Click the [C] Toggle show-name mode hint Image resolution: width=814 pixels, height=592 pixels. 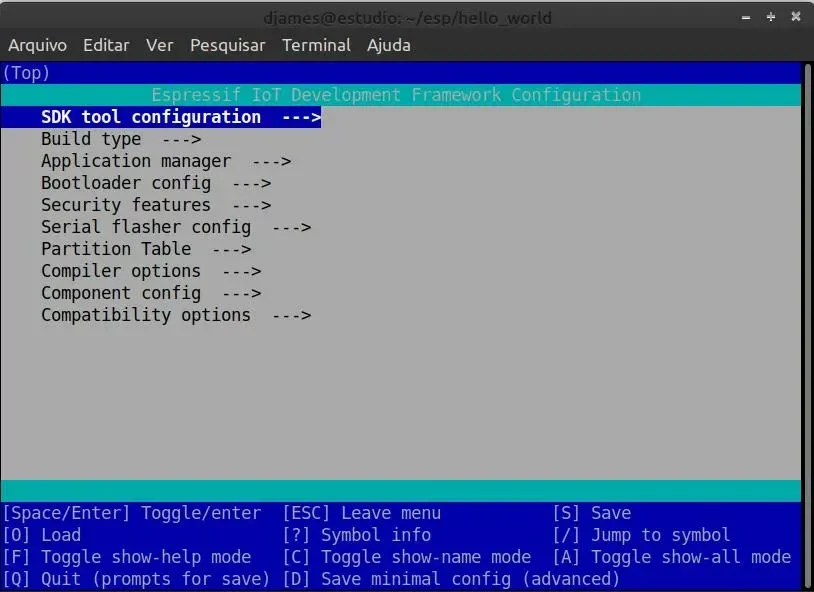tap(406, 557)
